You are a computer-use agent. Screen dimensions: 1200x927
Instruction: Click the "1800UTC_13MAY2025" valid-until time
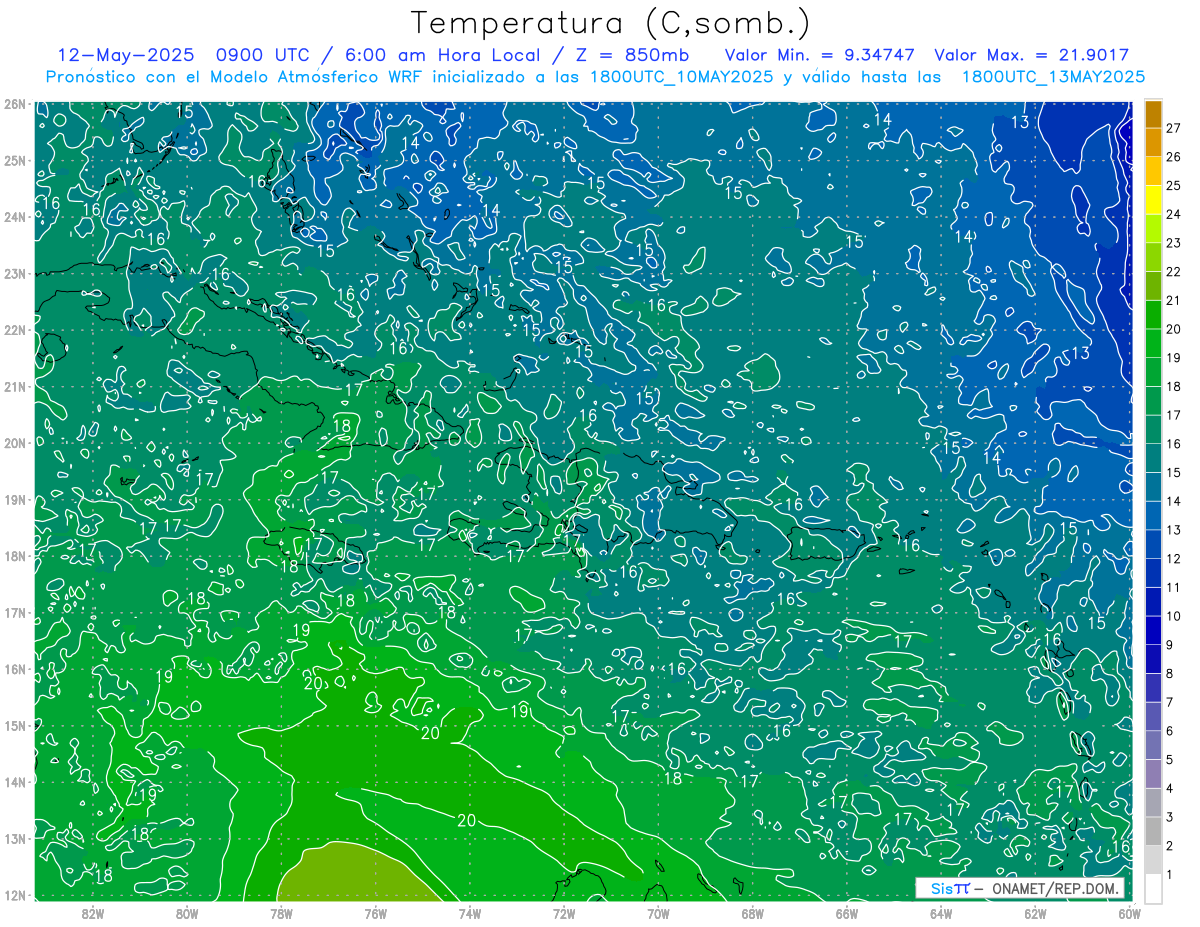pyautogui.click(x=1053, y=76)
